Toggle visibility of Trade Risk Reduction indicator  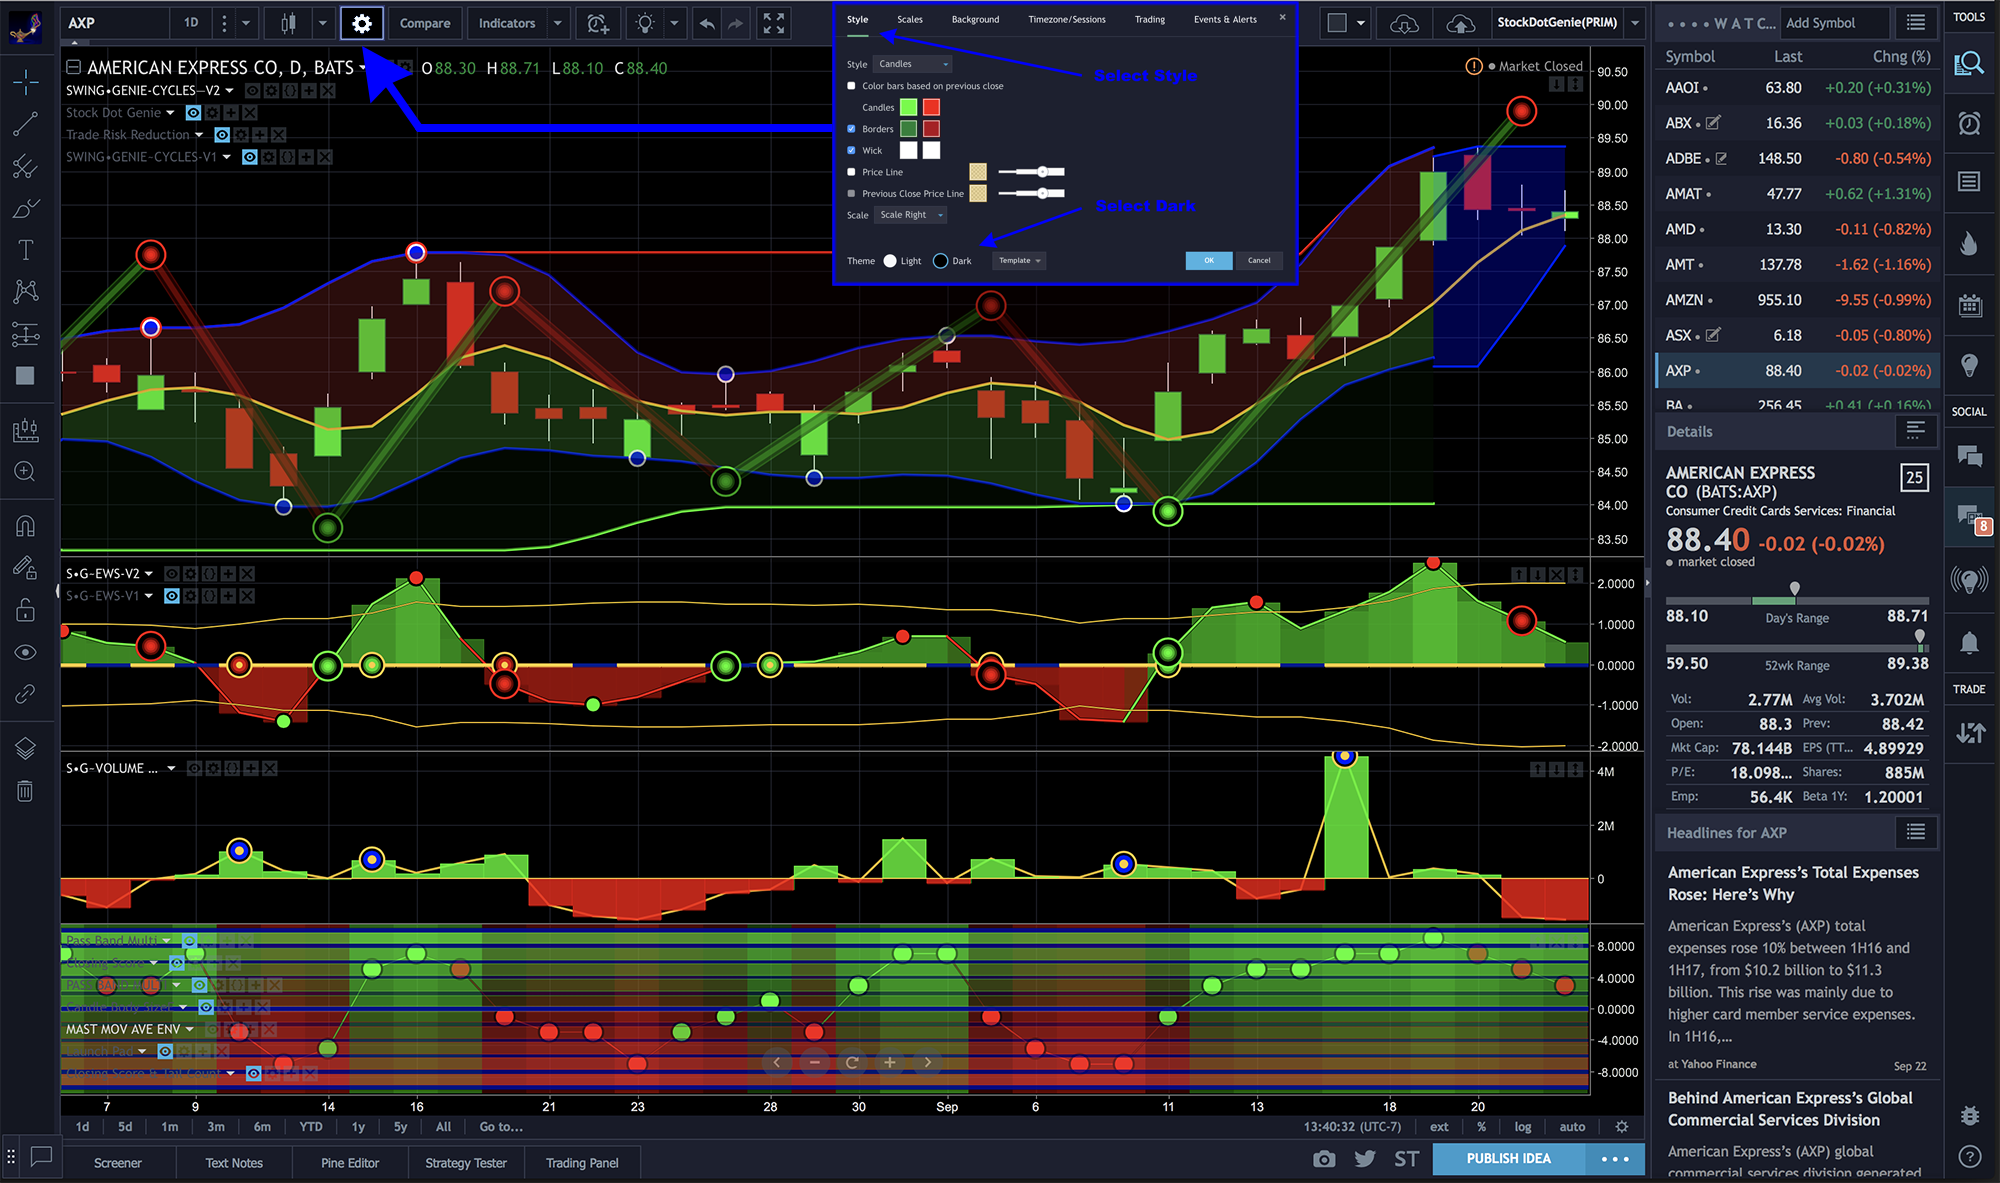[222, 135]
